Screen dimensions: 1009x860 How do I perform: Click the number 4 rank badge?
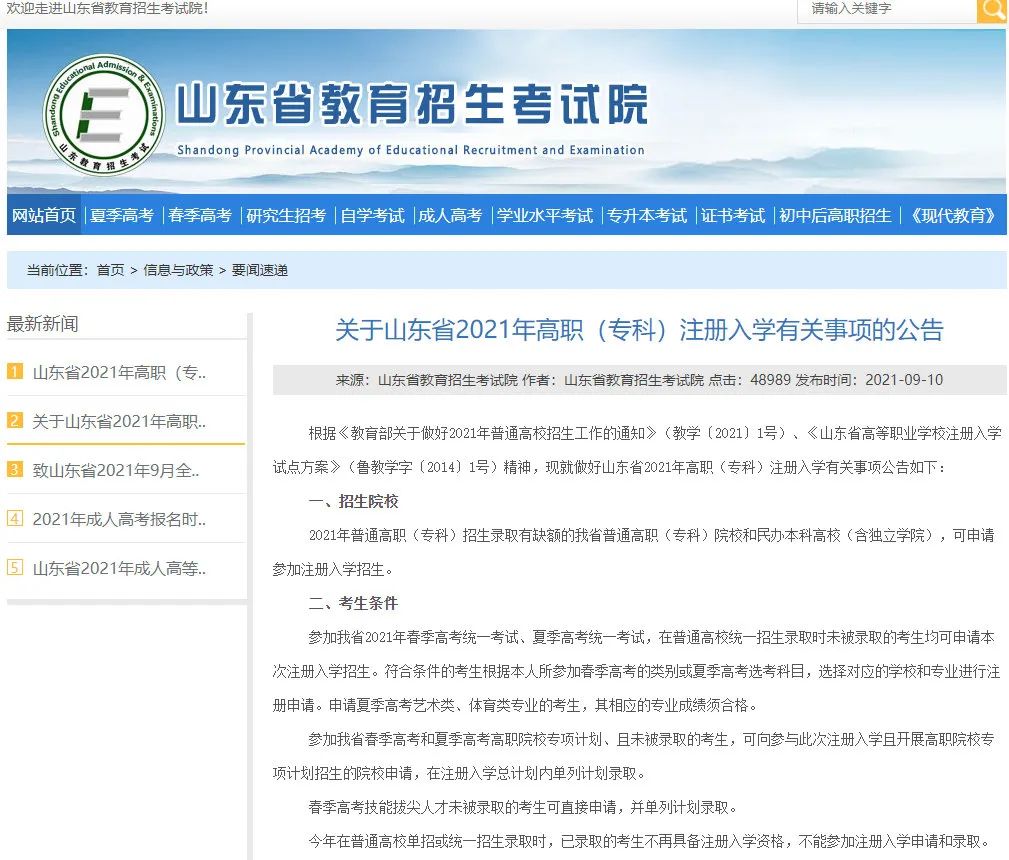15,518
